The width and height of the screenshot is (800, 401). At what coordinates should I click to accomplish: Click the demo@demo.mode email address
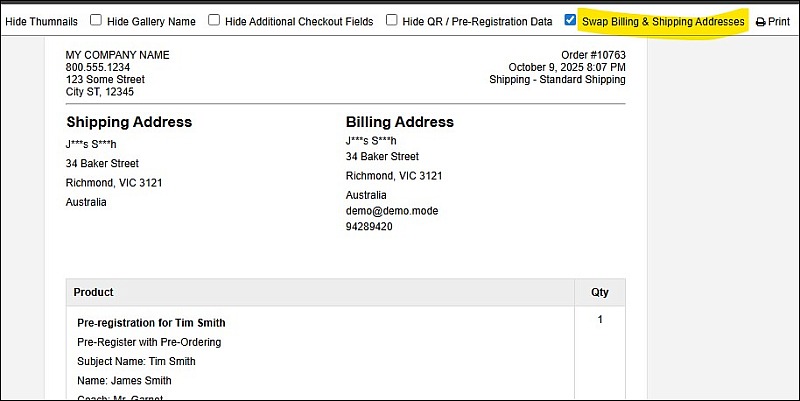(x=392, y=211)
